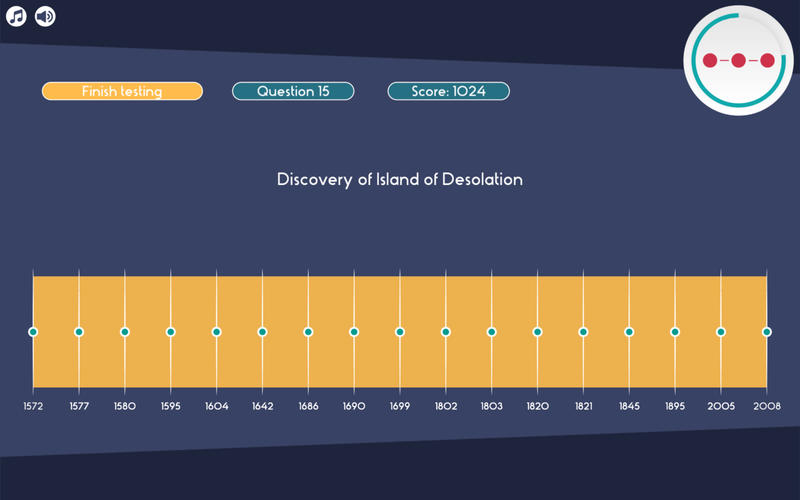Select the 1895 timeline marker dot
Image resolution: width=800 pixels, height=500 pixels.
coord(675,332)
